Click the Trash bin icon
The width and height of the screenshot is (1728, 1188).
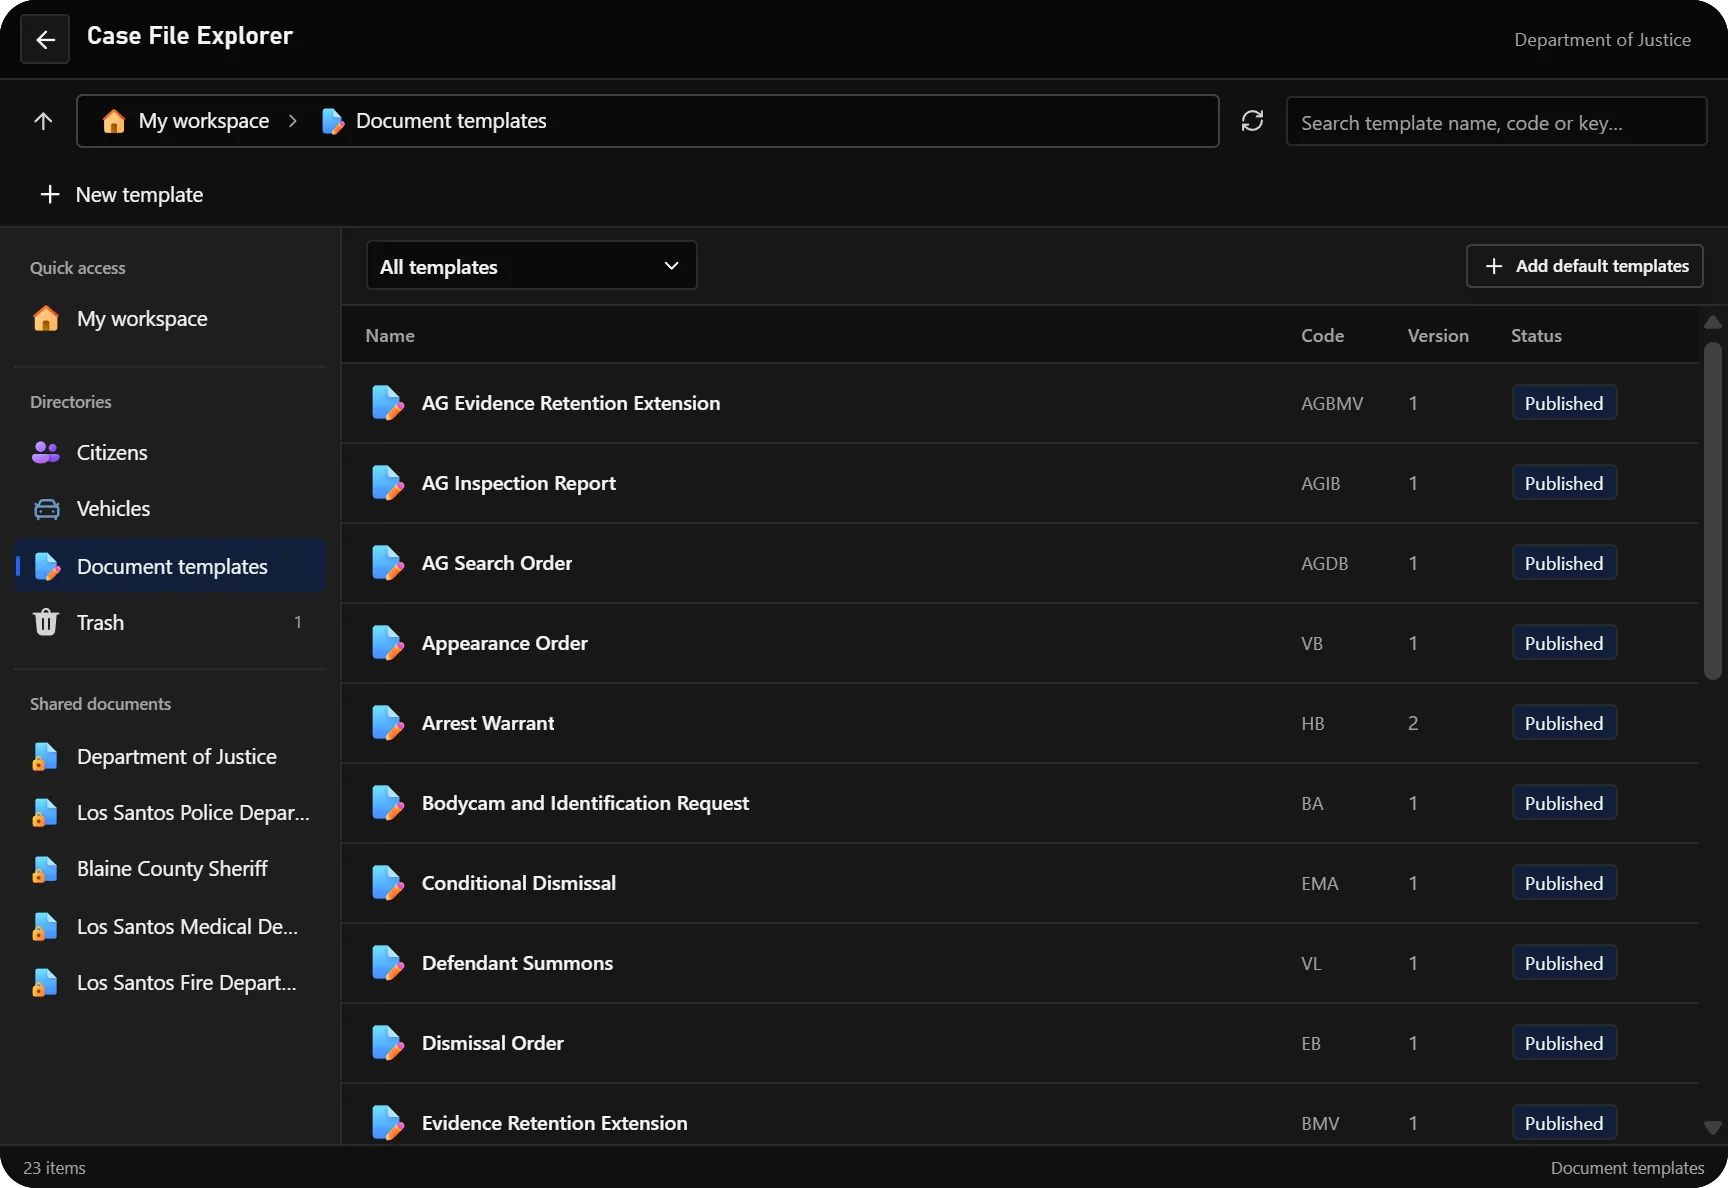[46, 622]
